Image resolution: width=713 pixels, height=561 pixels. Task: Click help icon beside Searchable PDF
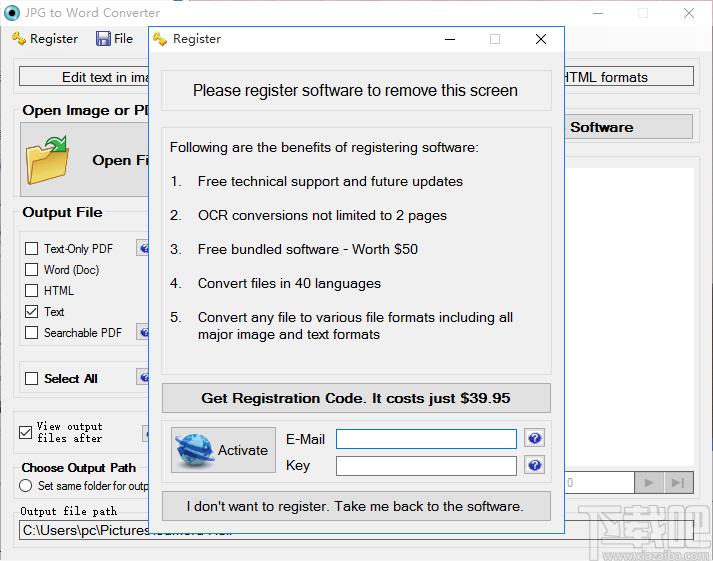(x=143, y=332)
